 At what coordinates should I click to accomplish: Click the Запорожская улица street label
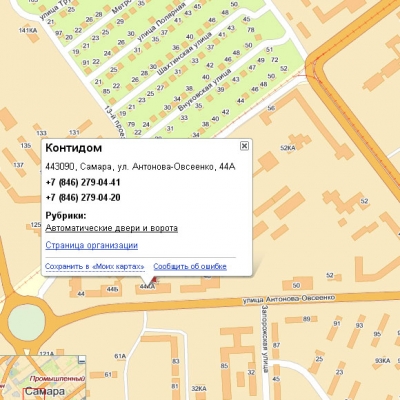click(x=265, y=339)
